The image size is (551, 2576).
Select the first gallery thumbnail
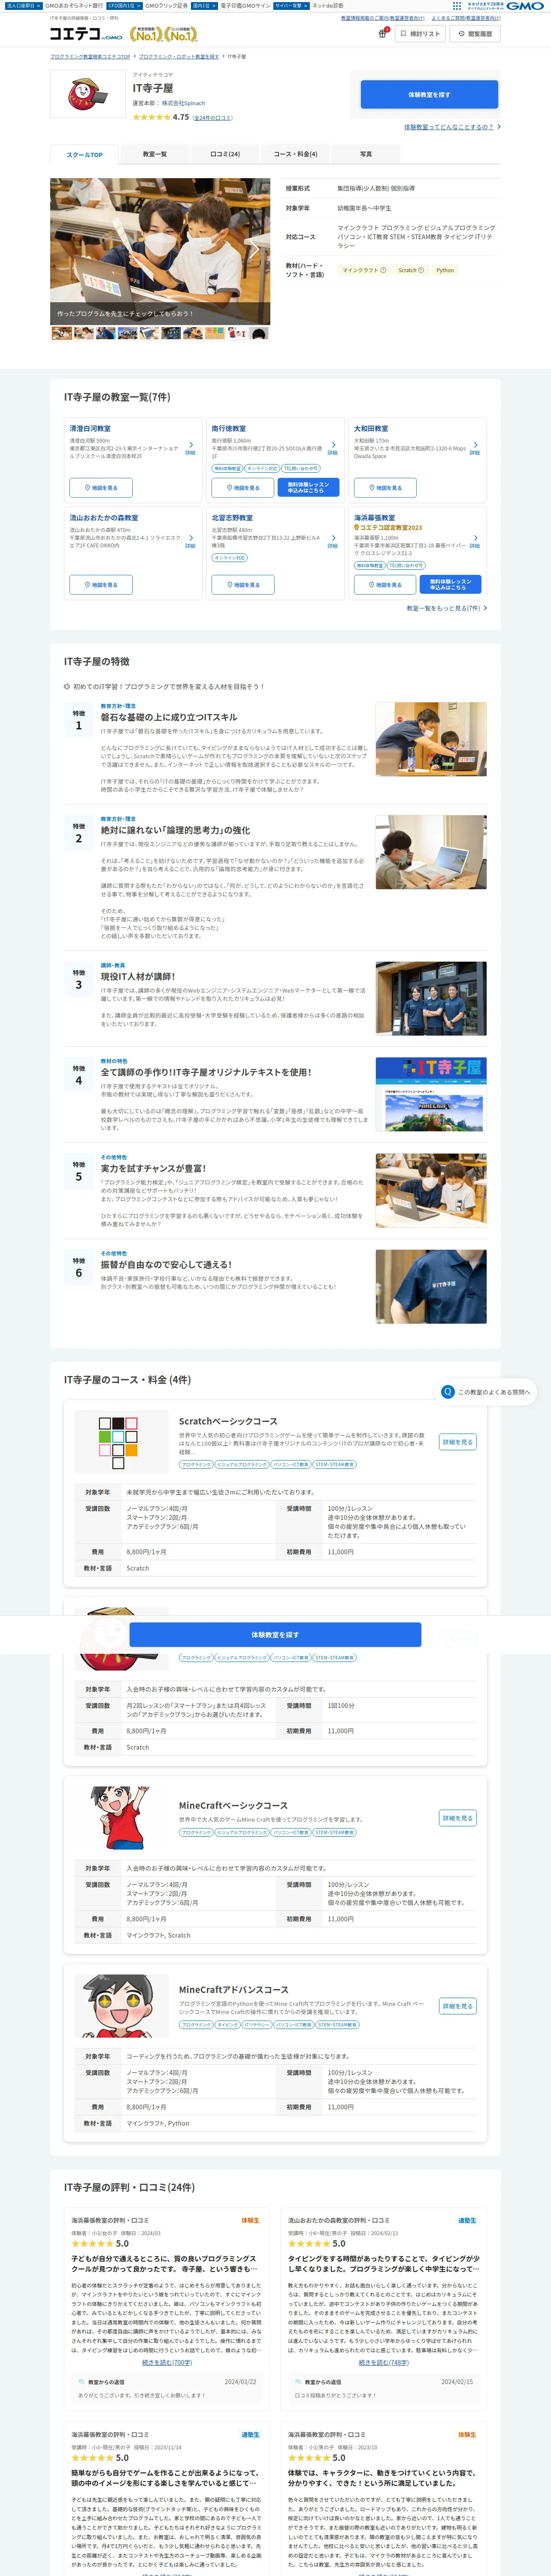click(x=61, y=333)
